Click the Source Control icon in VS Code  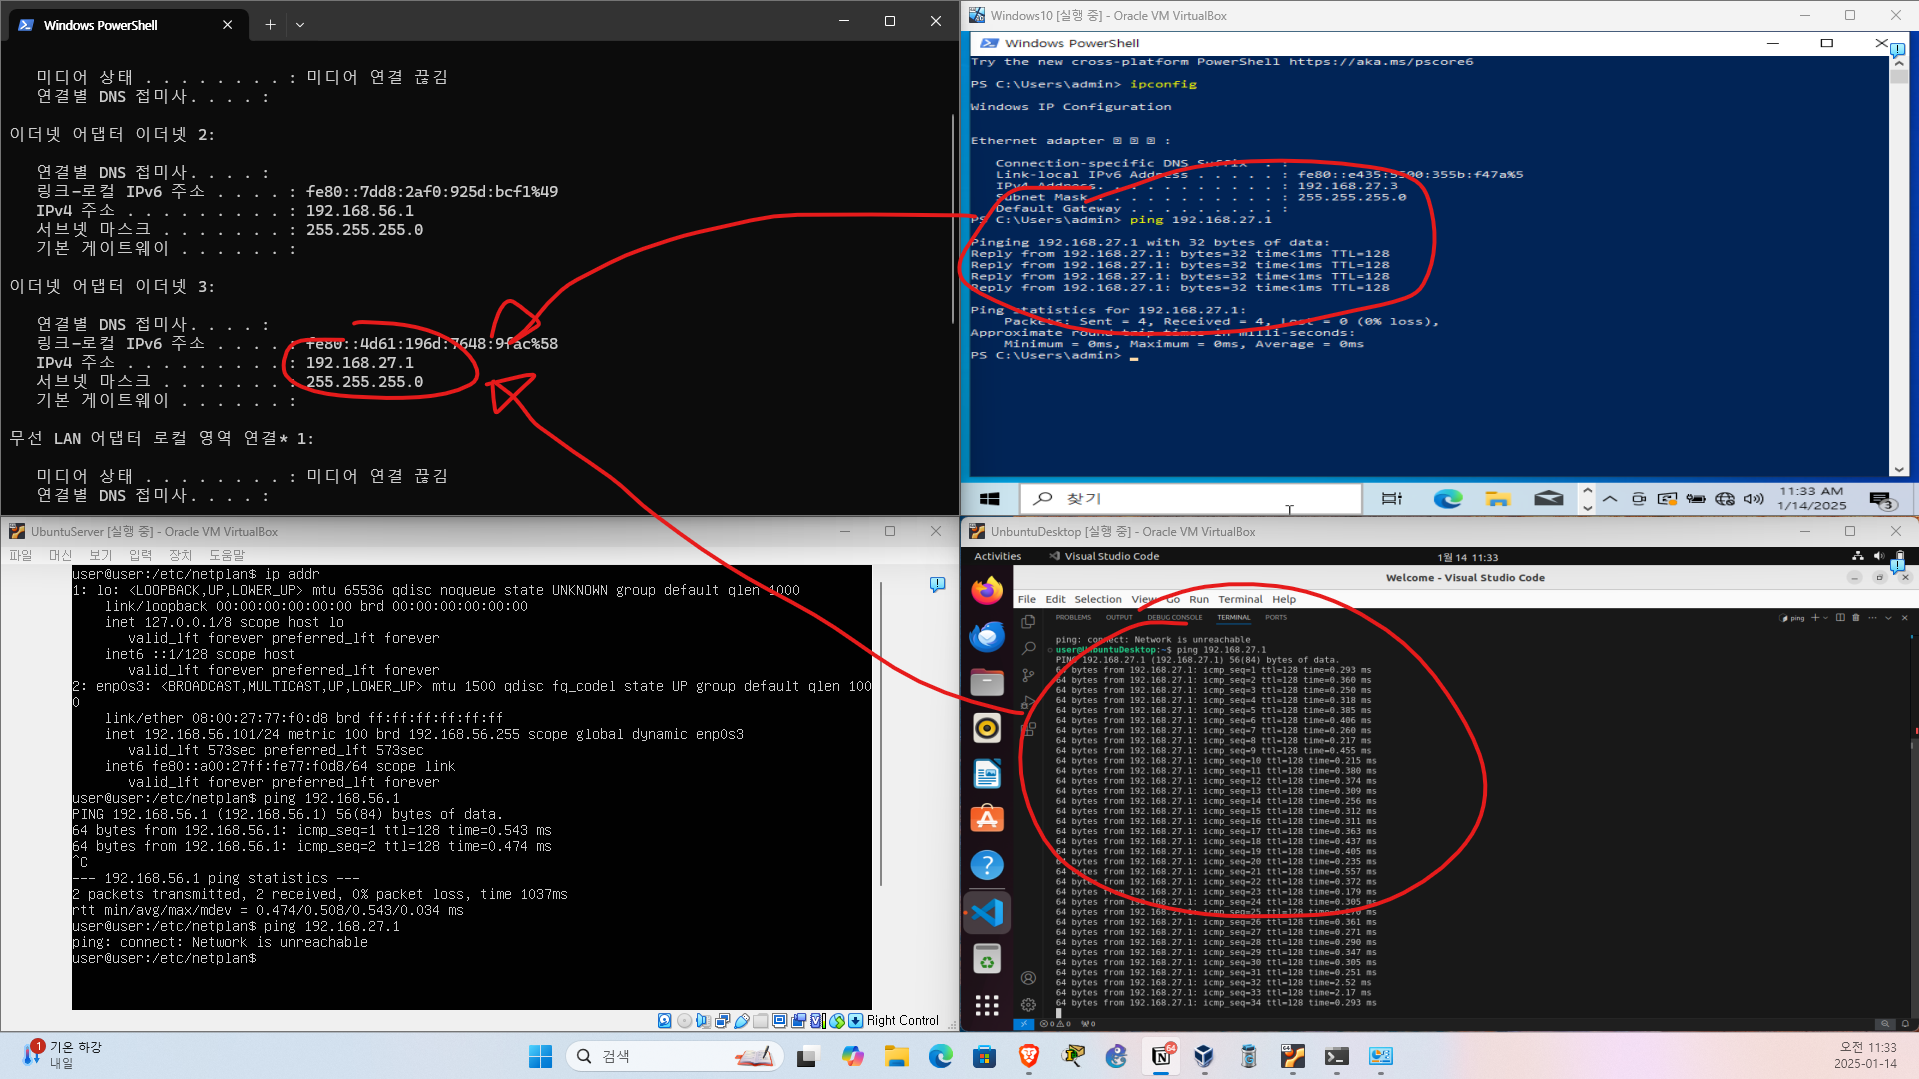tap(1028, 676)
